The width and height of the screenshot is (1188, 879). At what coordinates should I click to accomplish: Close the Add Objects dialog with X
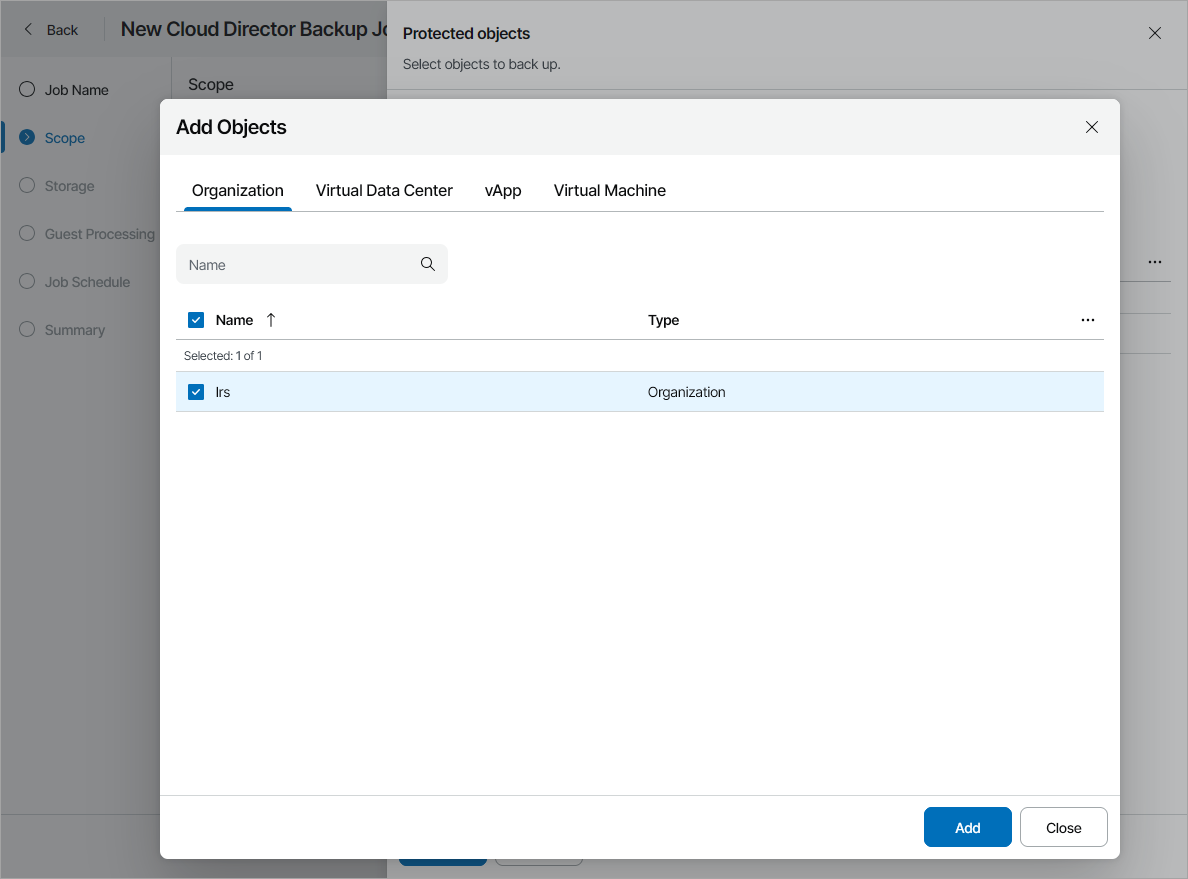point(1092,127)
